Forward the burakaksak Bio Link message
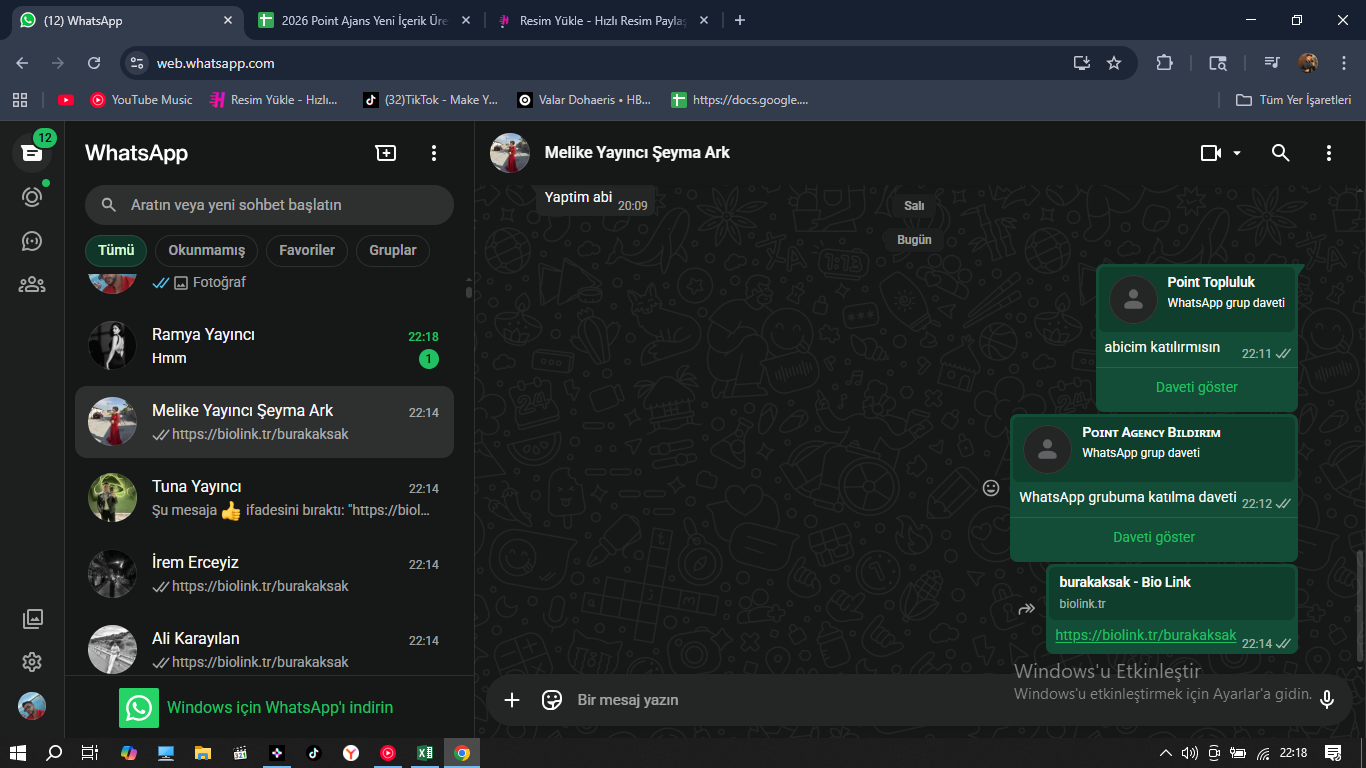This screenshot has height=768, width=1366. click(1026, 609)
